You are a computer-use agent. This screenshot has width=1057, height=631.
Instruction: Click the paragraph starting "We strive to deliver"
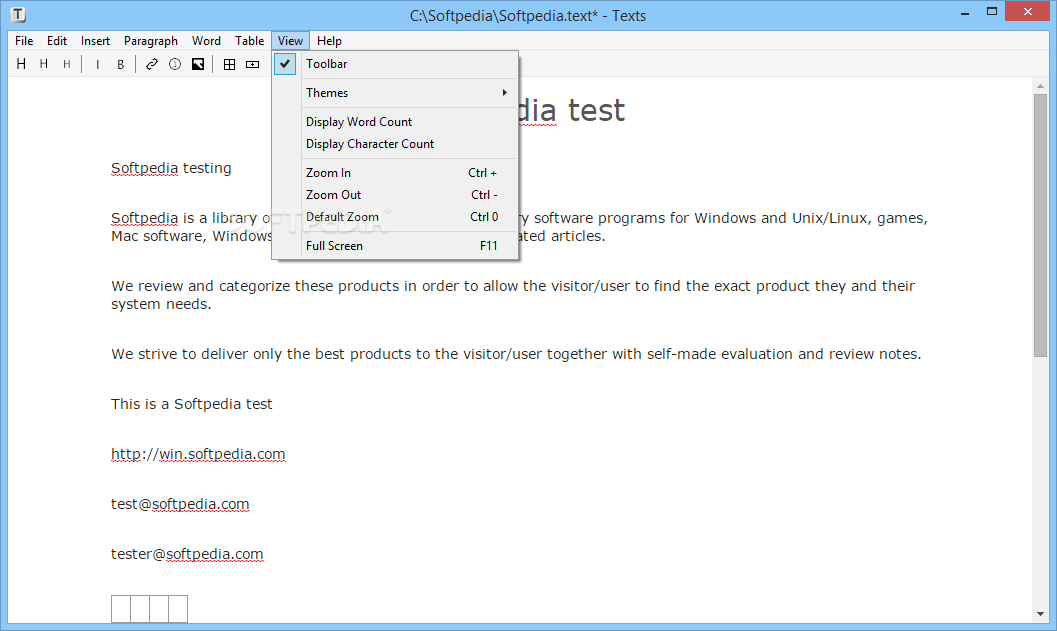point(516,355)
